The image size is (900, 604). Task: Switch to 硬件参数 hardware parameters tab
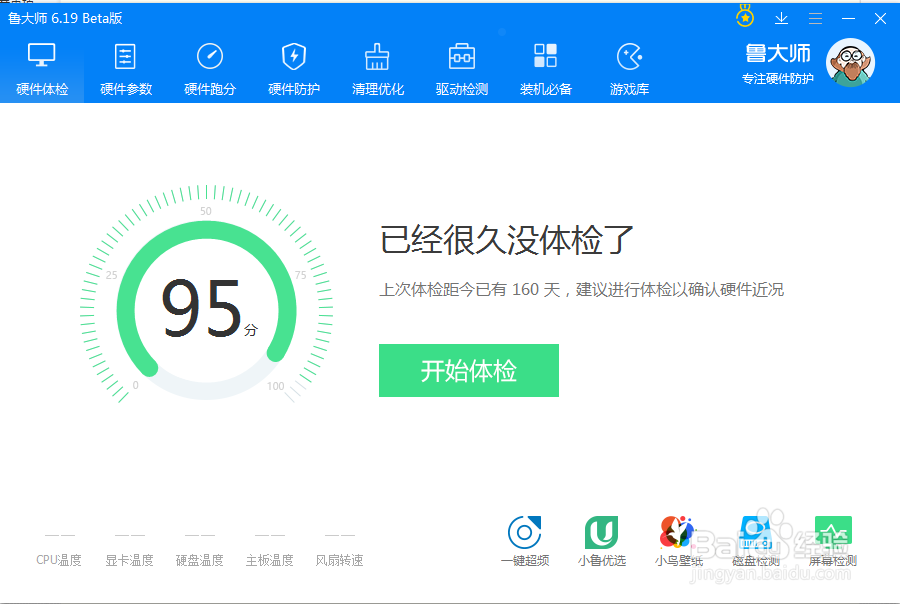126,69
